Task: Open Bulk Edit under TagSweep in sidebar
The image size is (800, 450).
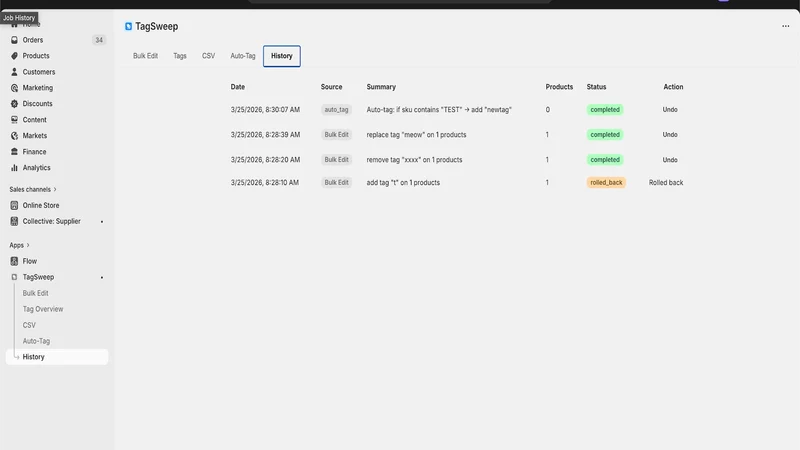Action: coord(35,293)
